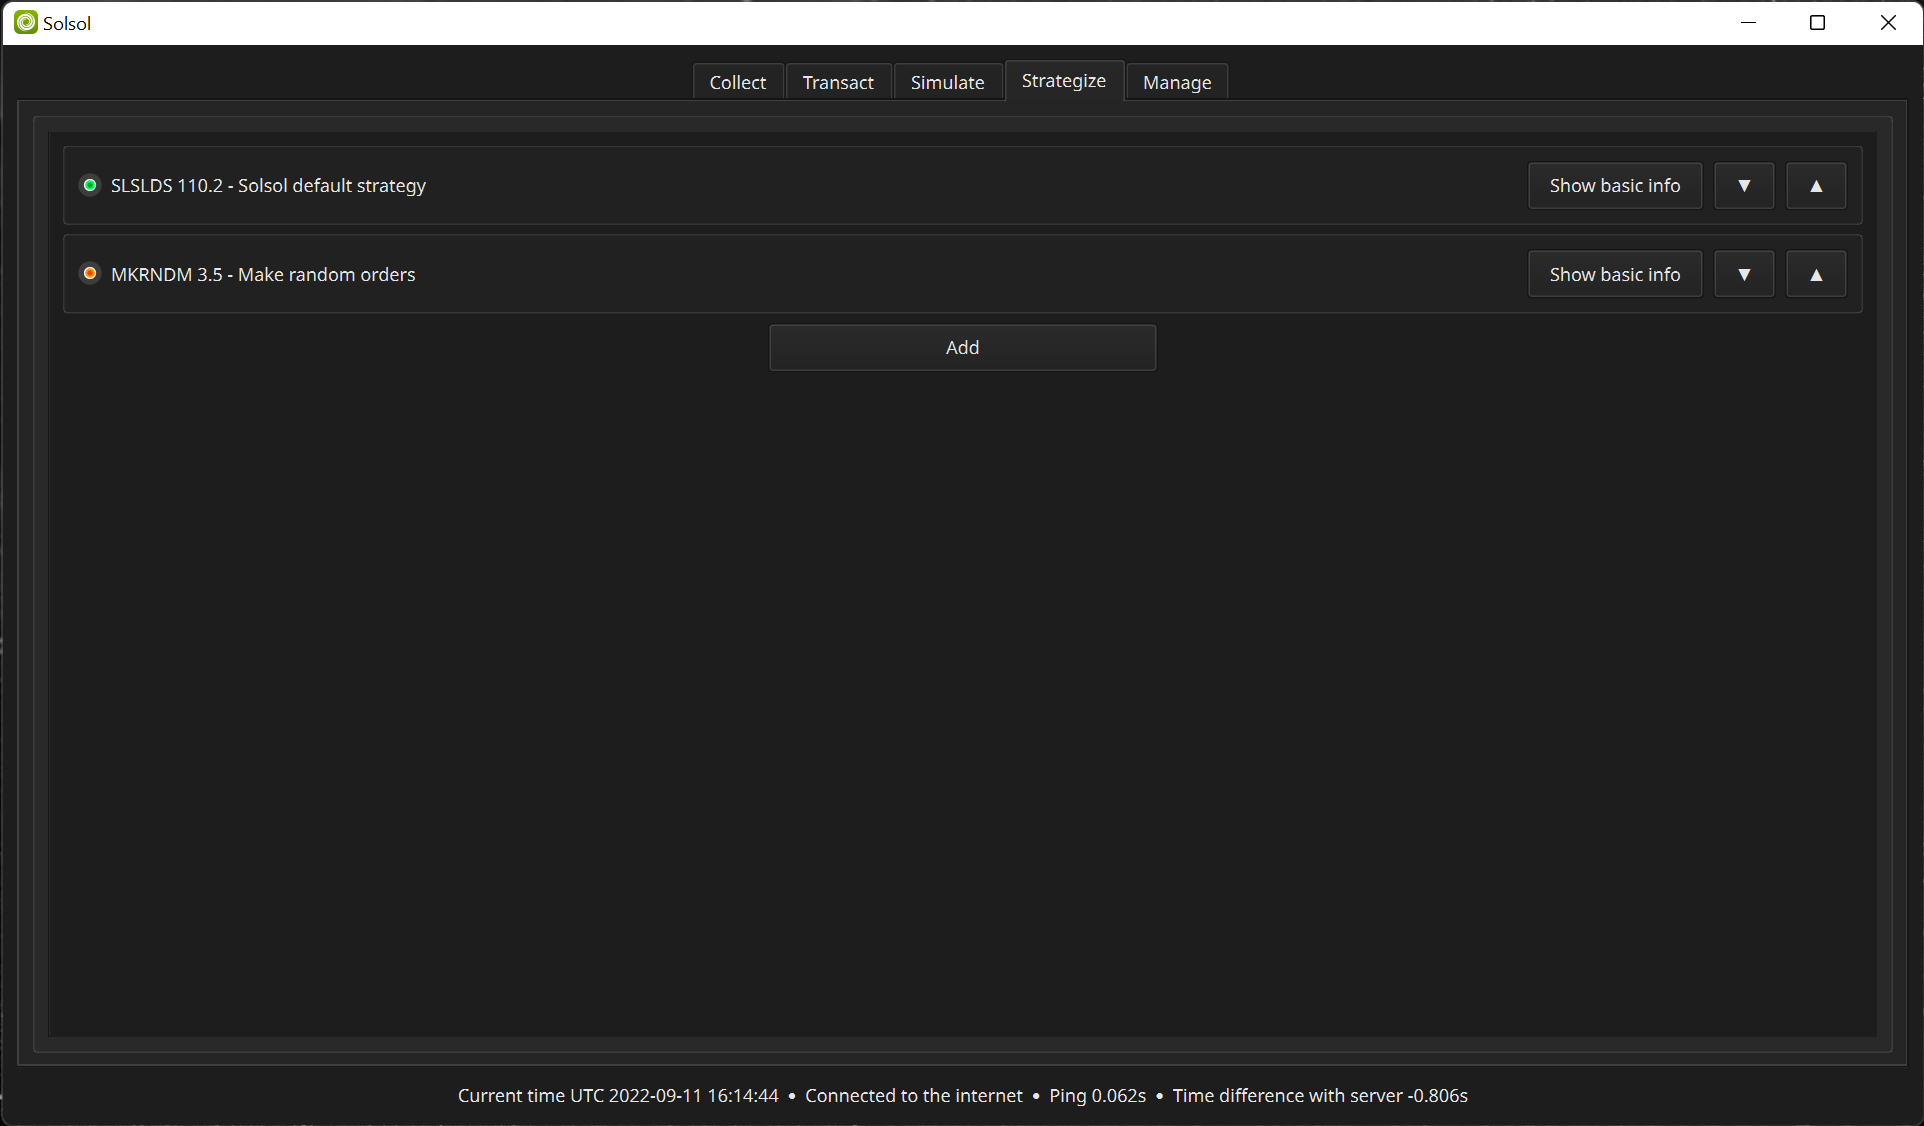Go to the Simulate tab
1924x1126 pixels.
(947, 82)
